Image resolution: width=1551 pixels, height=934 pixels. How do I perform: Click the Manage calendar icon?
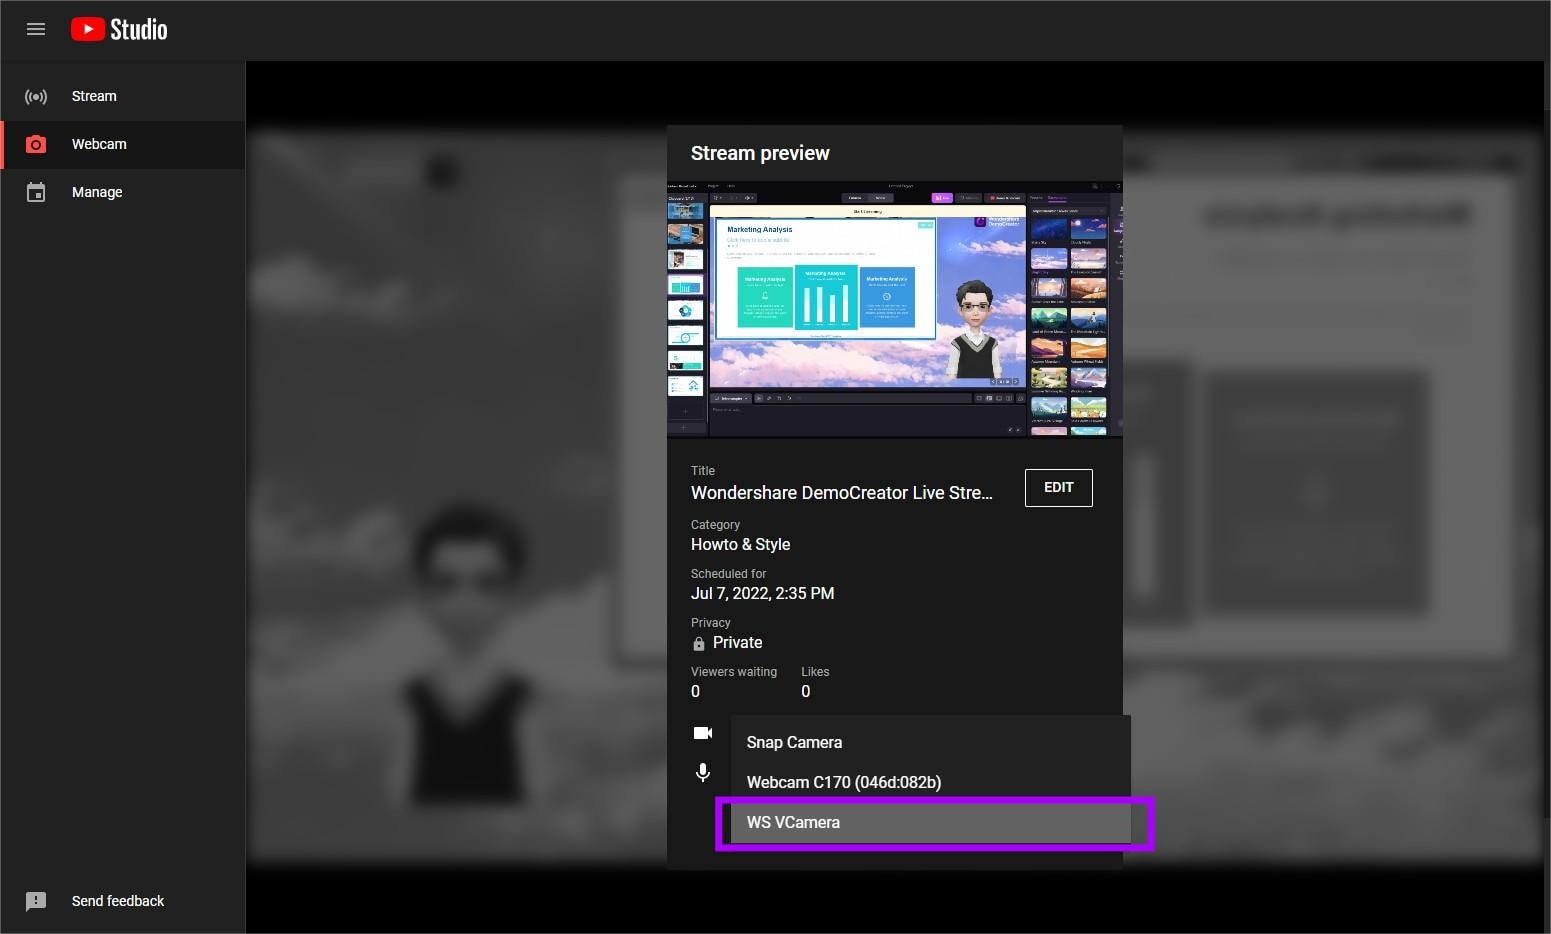pyautogui.click(x=36, y=192)
